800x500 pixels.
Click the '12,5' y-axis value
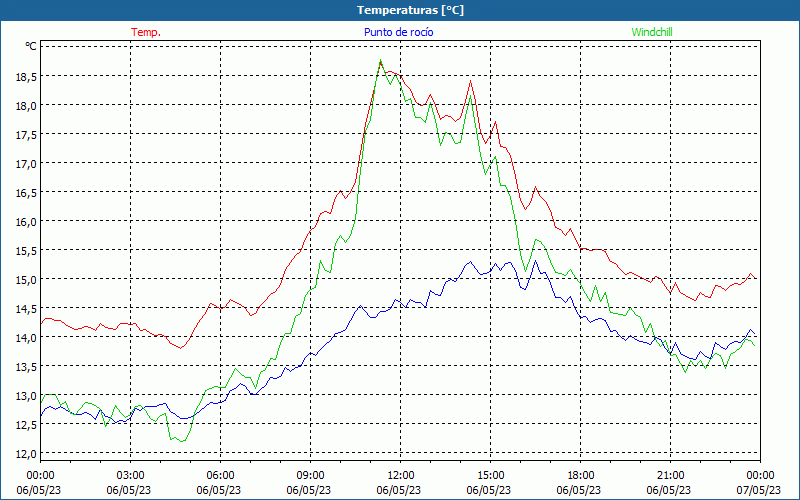(x=26, y=424)
